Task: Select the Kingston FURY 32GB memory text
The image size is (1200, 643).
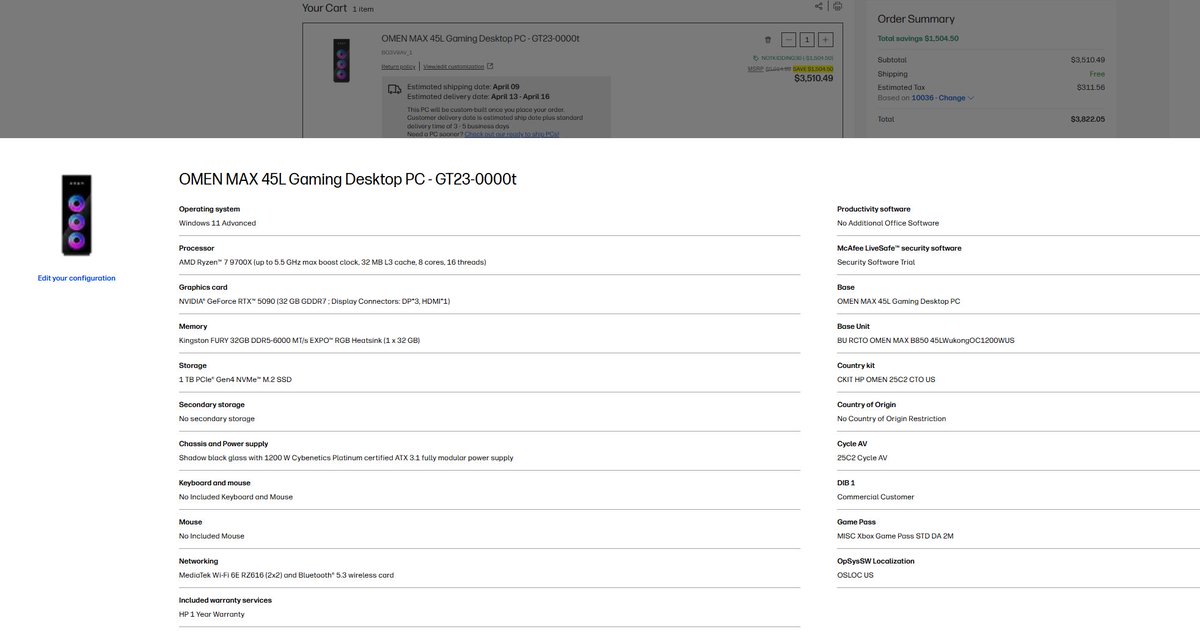Action: coord(299,340)
